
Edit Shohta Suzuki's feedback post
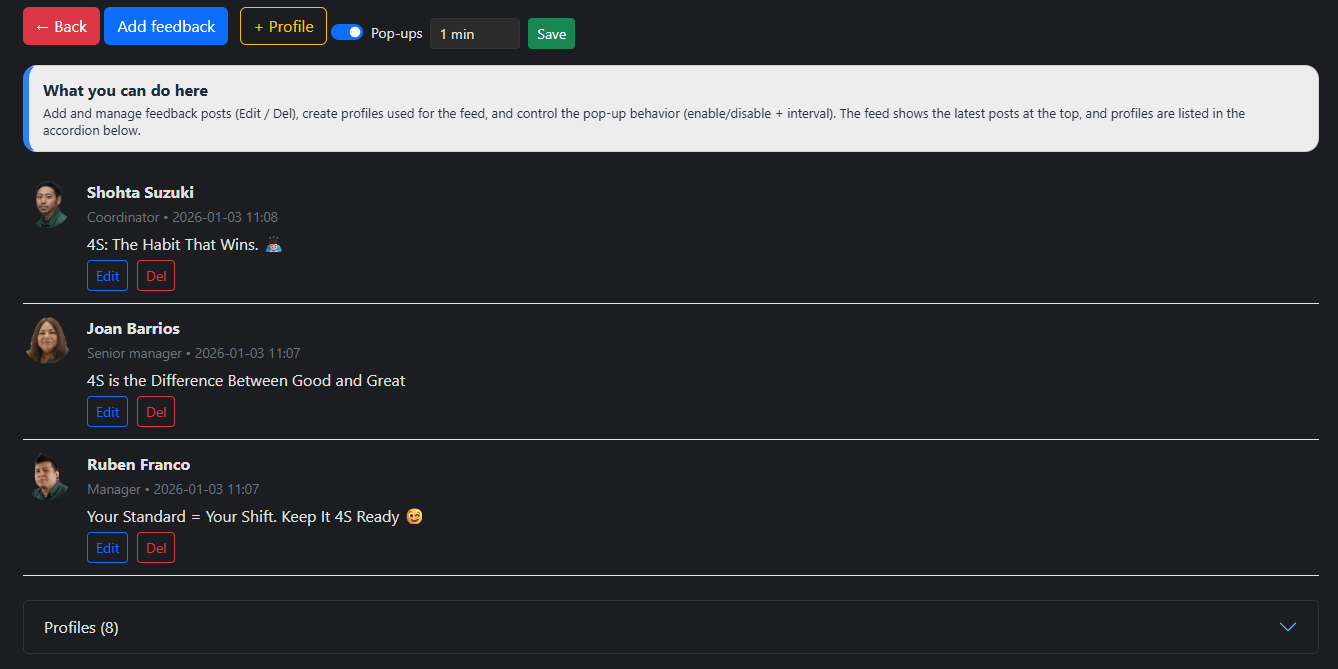[x=107, y=276]
